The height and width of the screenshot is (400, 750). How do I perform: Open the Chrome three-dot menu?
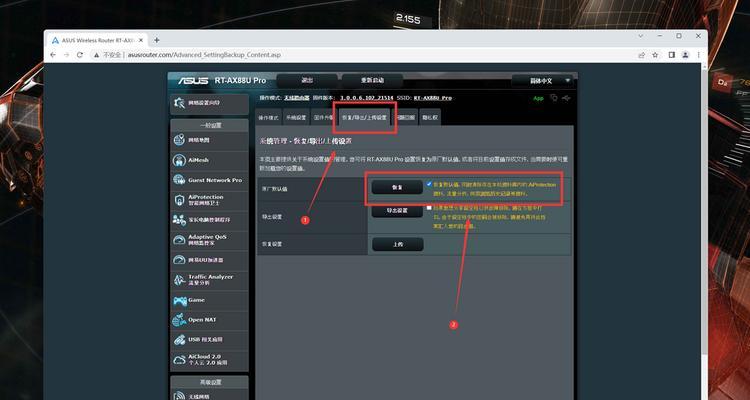[x=699, y=55]
